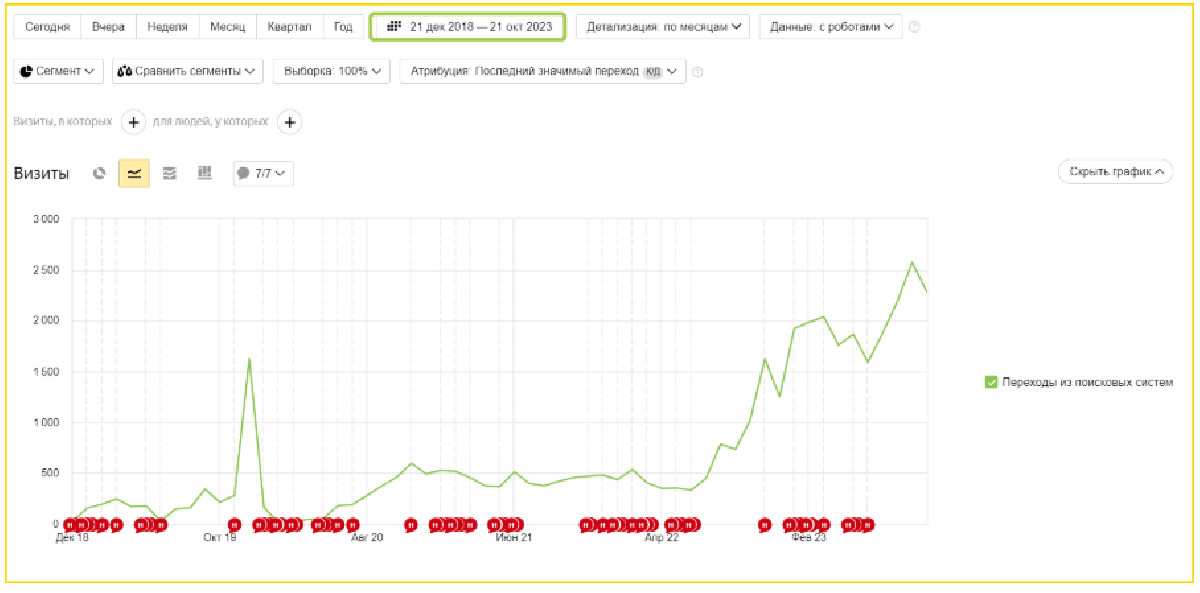Click 'Скрыть график' button
The image size is (1200, 593).
[1115, 172]
